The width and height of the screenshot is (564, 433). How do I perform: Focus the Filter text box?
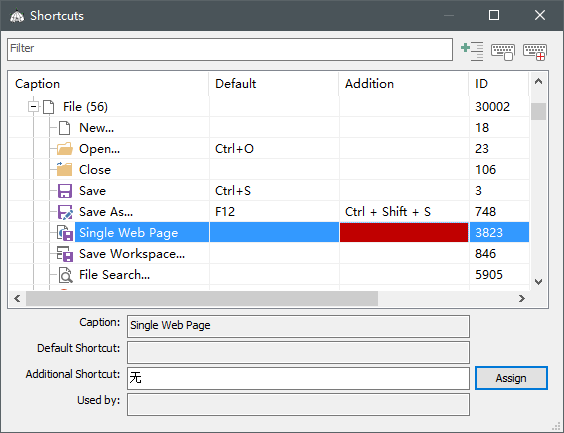[230, 49]
